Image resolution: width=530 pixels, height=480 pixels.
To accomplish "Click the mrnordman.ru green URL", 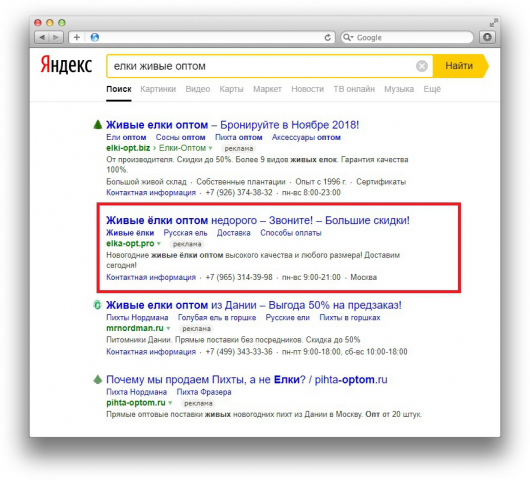I will point(135,328).
